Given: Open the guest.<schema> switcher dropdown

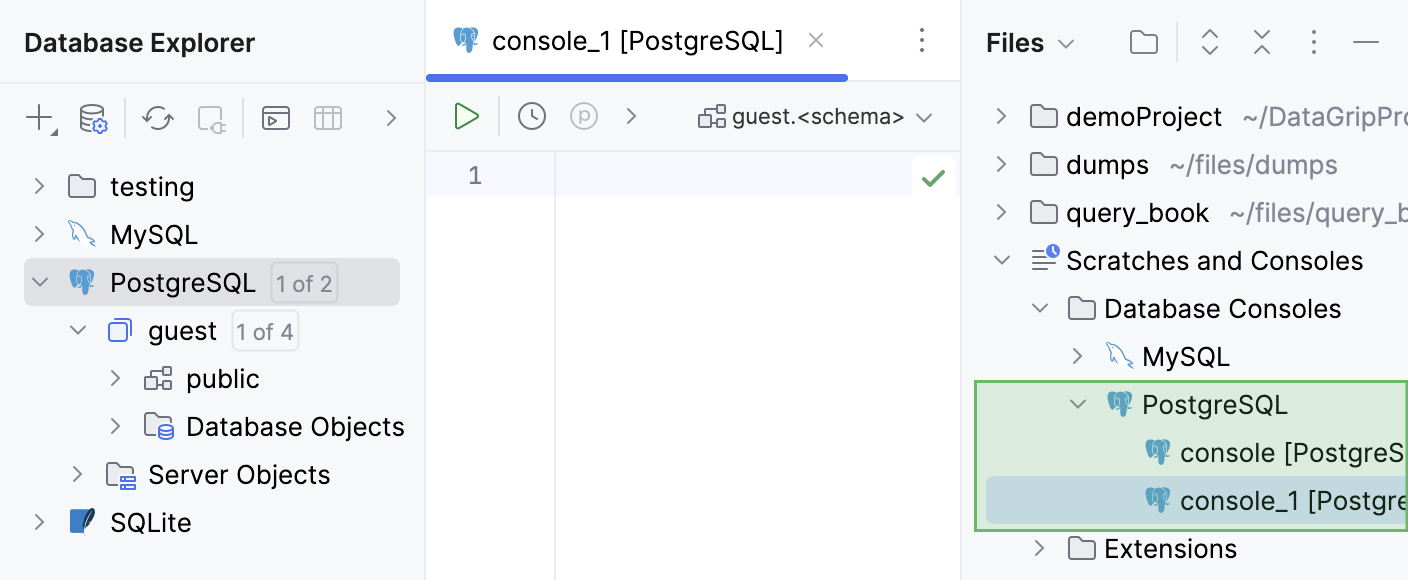Looking at the screenshot, I should coord(816,117).
